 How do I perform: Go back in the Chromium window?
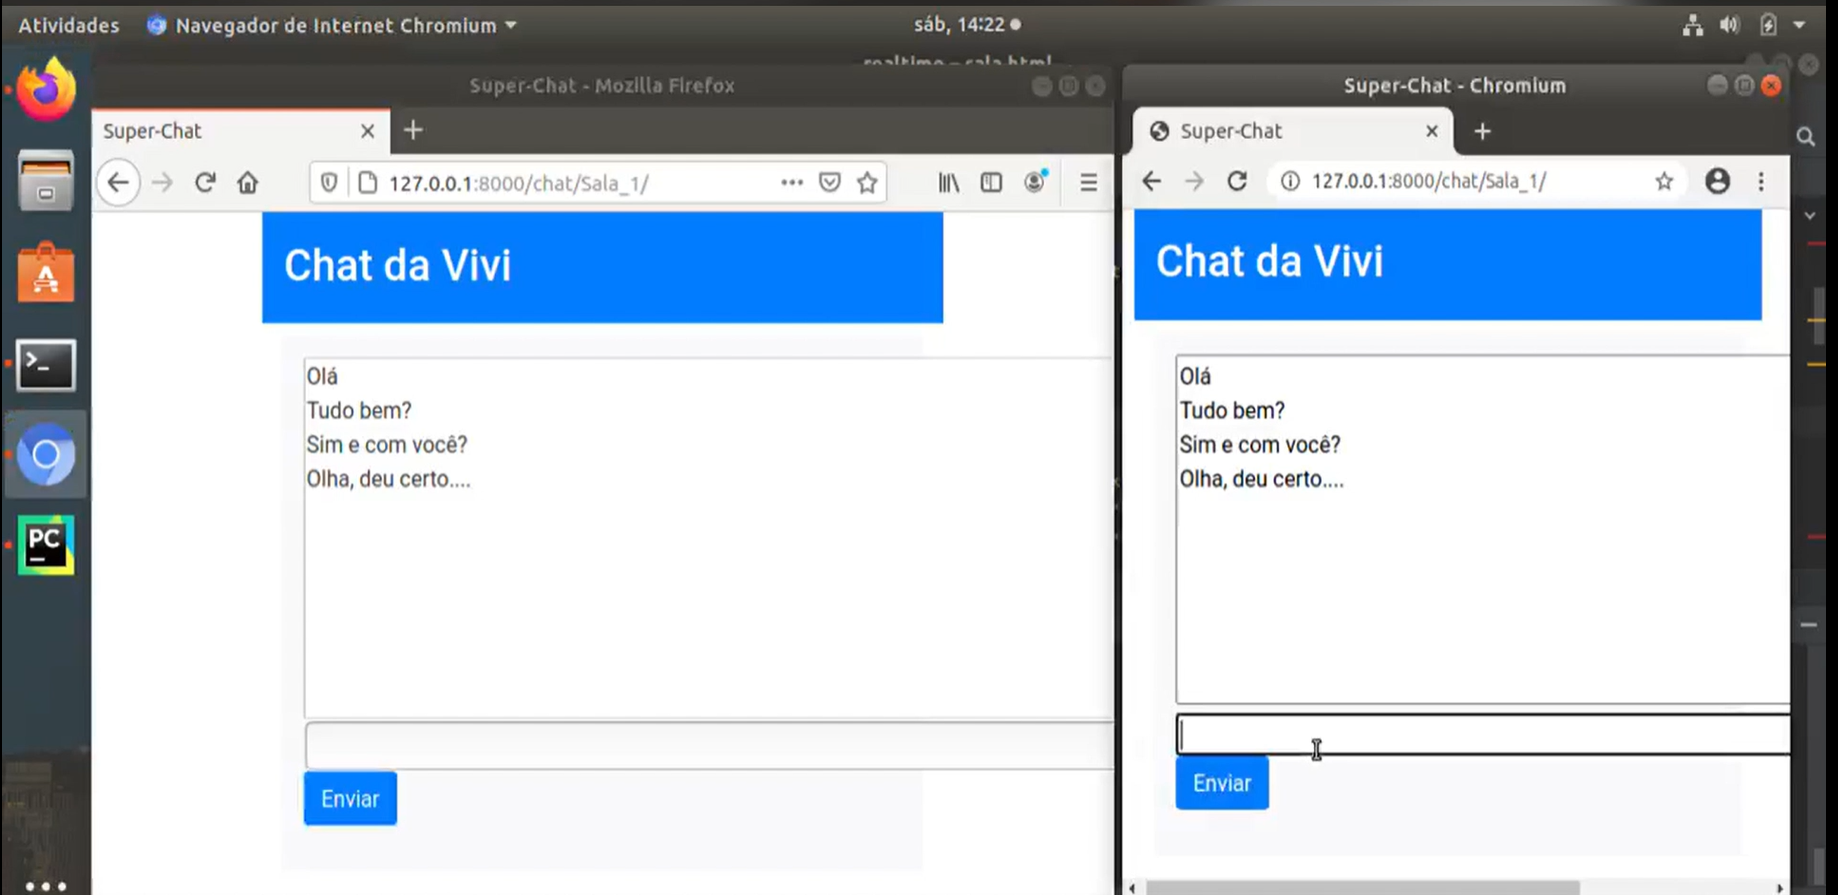tap(1152, 181)
